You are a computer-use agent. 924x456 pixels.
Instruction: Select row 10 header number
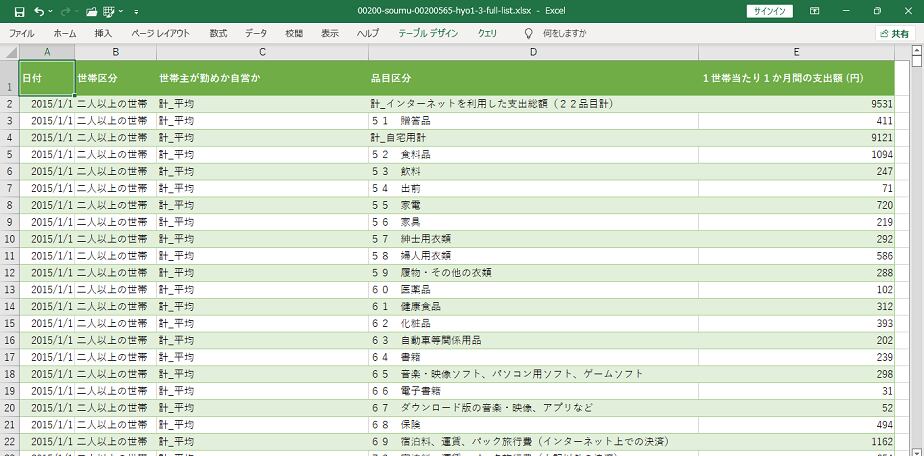tap(9, 239)
